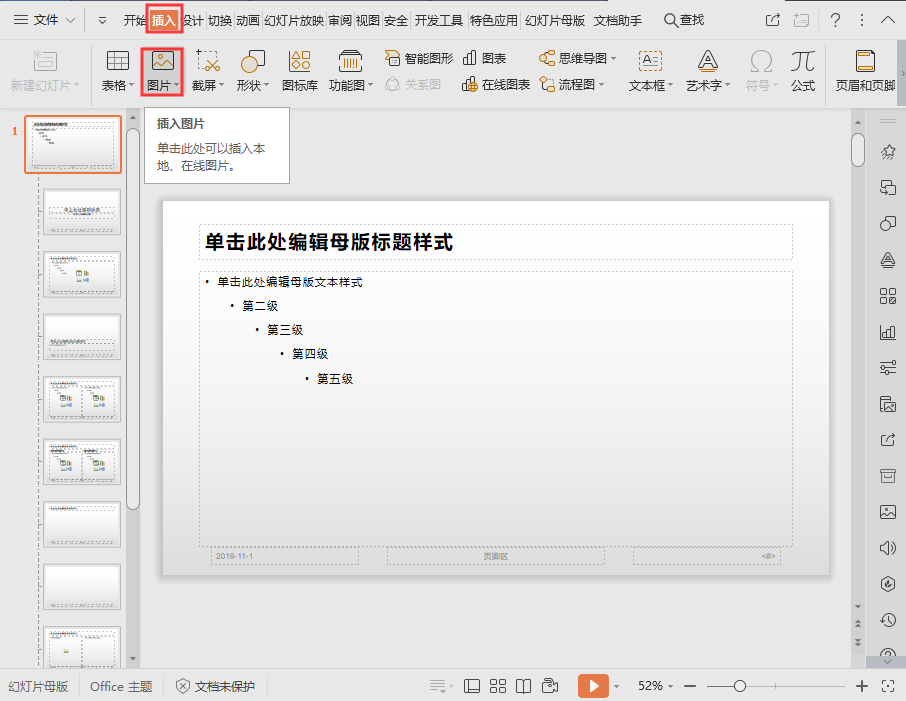Open Header and Footer (页眉和页脚)
Image resolution: width=906 pixels, height=701 pixels.
click(x=865, y=71)
